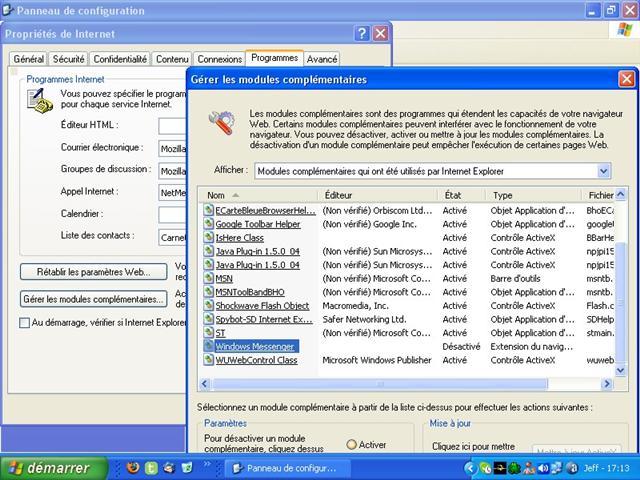Screen dimensions: 640x480
Task: Click the list scroll down arrow
Action: click(620, 371)
